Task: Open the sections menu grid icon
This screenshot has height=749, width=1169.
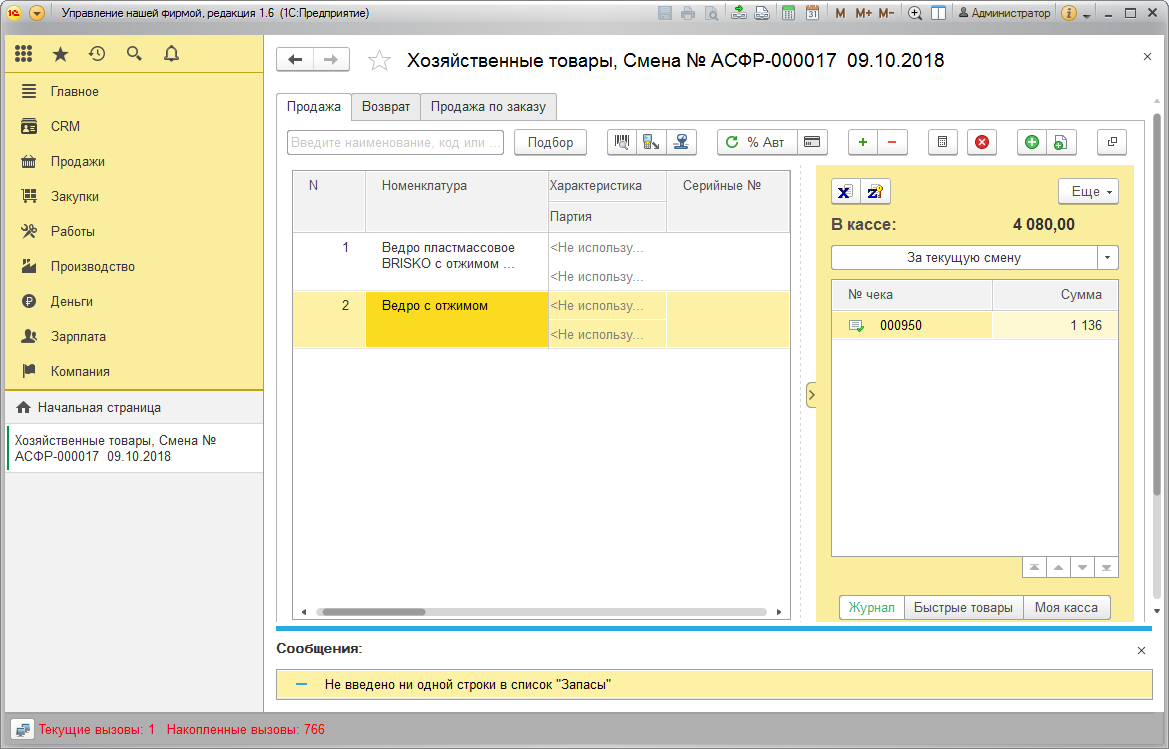Action: tap(24, 54)
